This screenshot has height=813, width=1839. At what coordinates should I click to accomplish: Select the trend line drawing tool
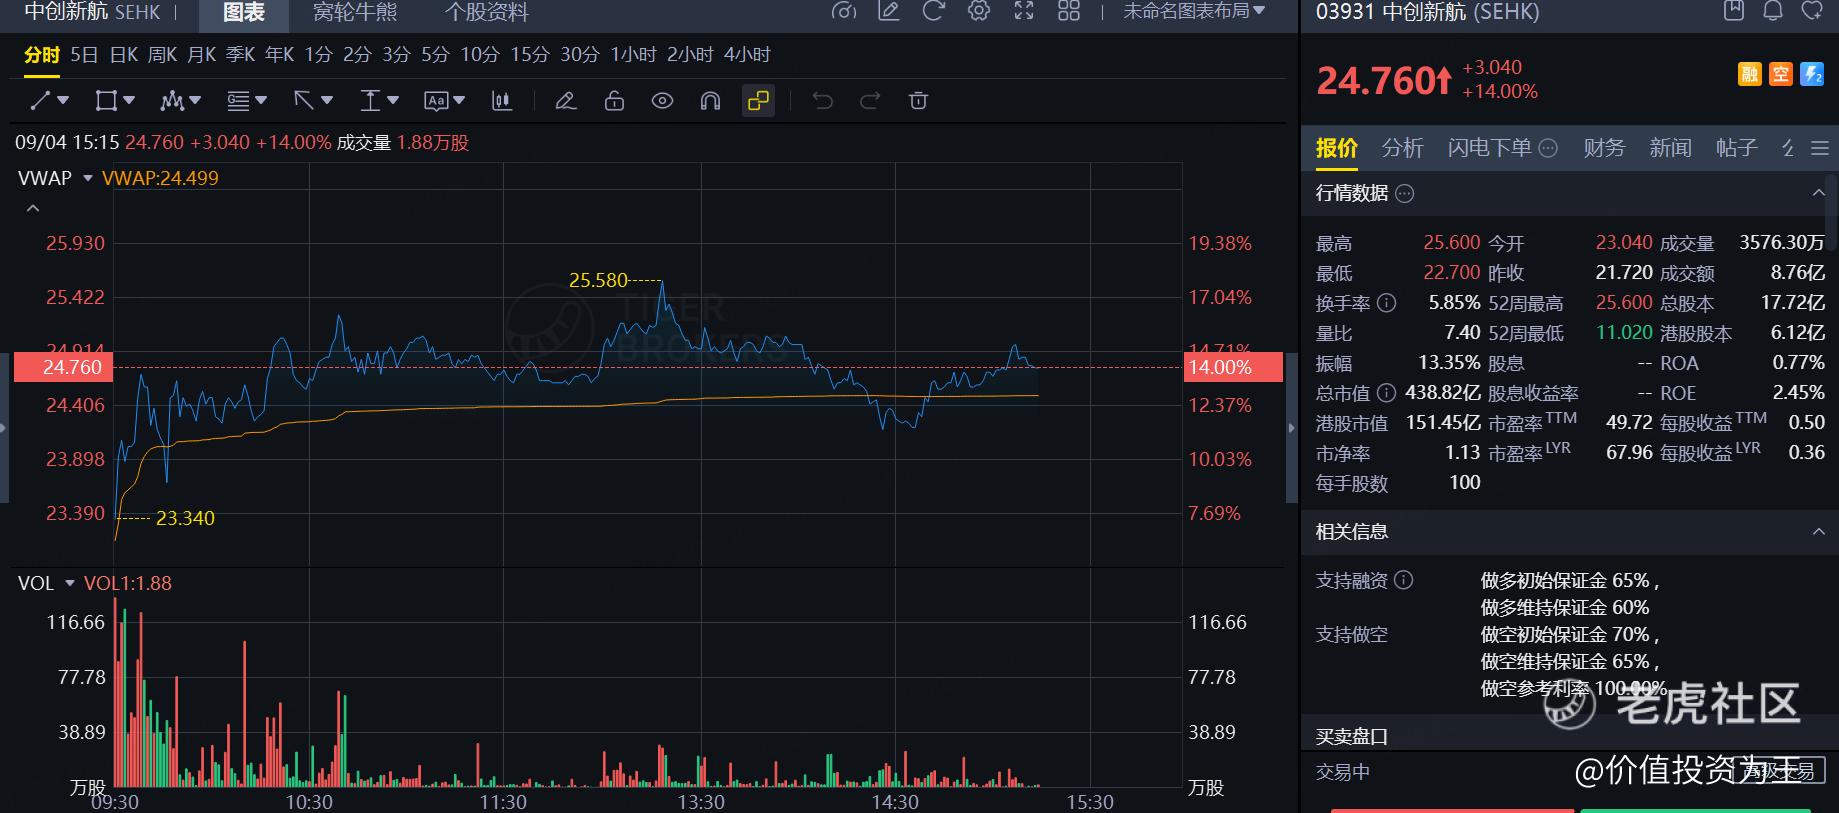coord(41,100)
